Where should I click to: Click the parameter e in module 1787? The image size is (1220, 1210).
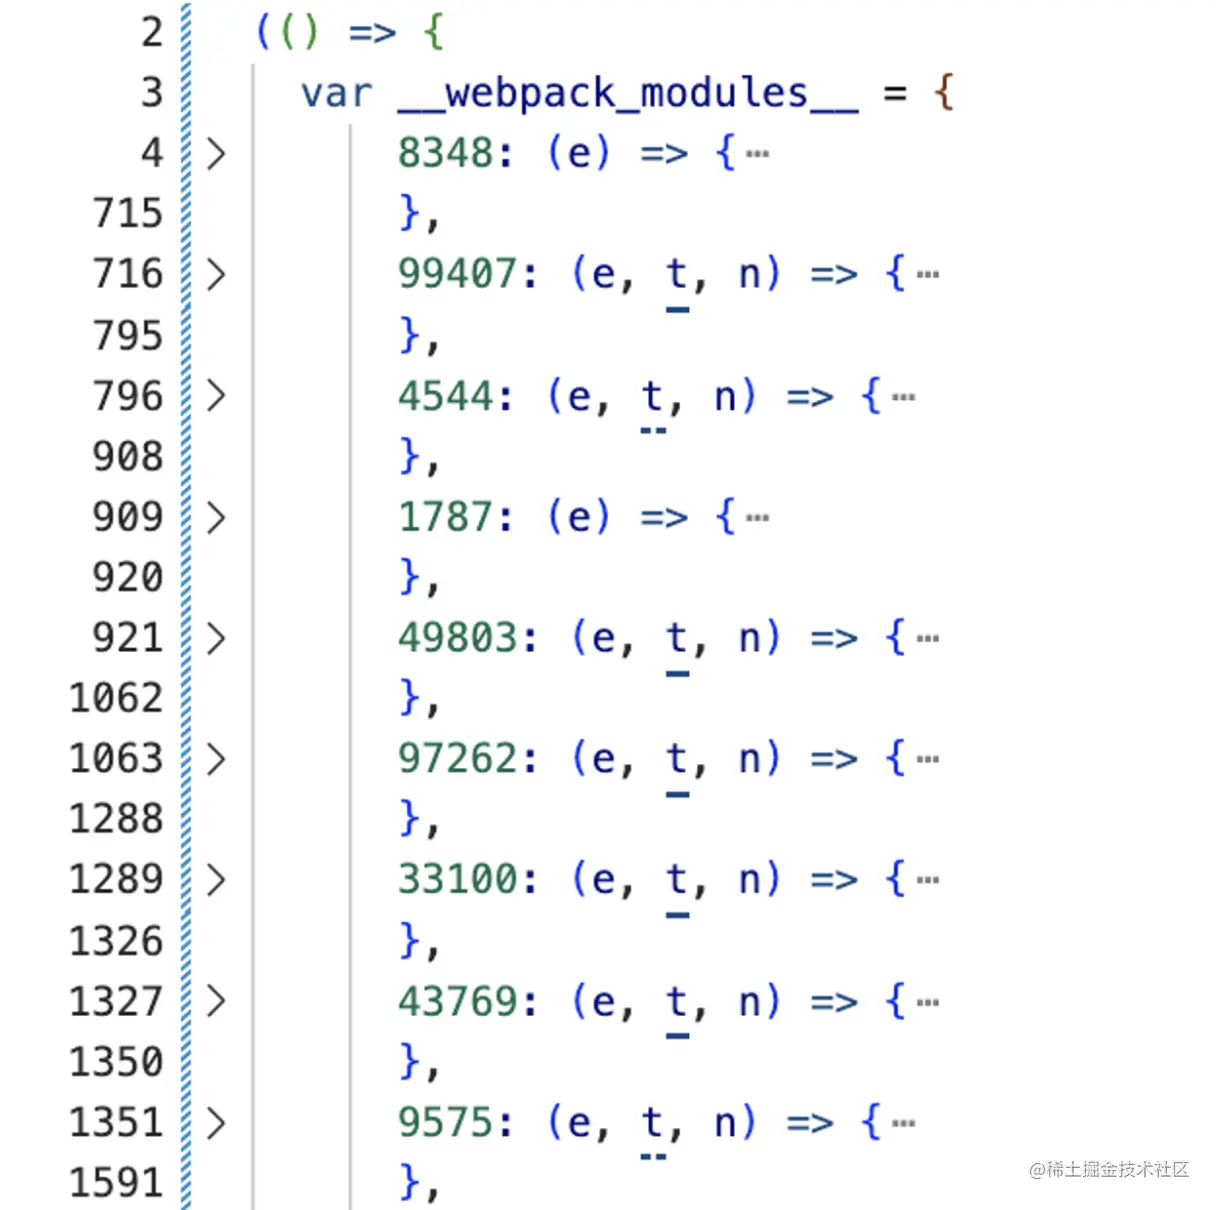[580, 518]
